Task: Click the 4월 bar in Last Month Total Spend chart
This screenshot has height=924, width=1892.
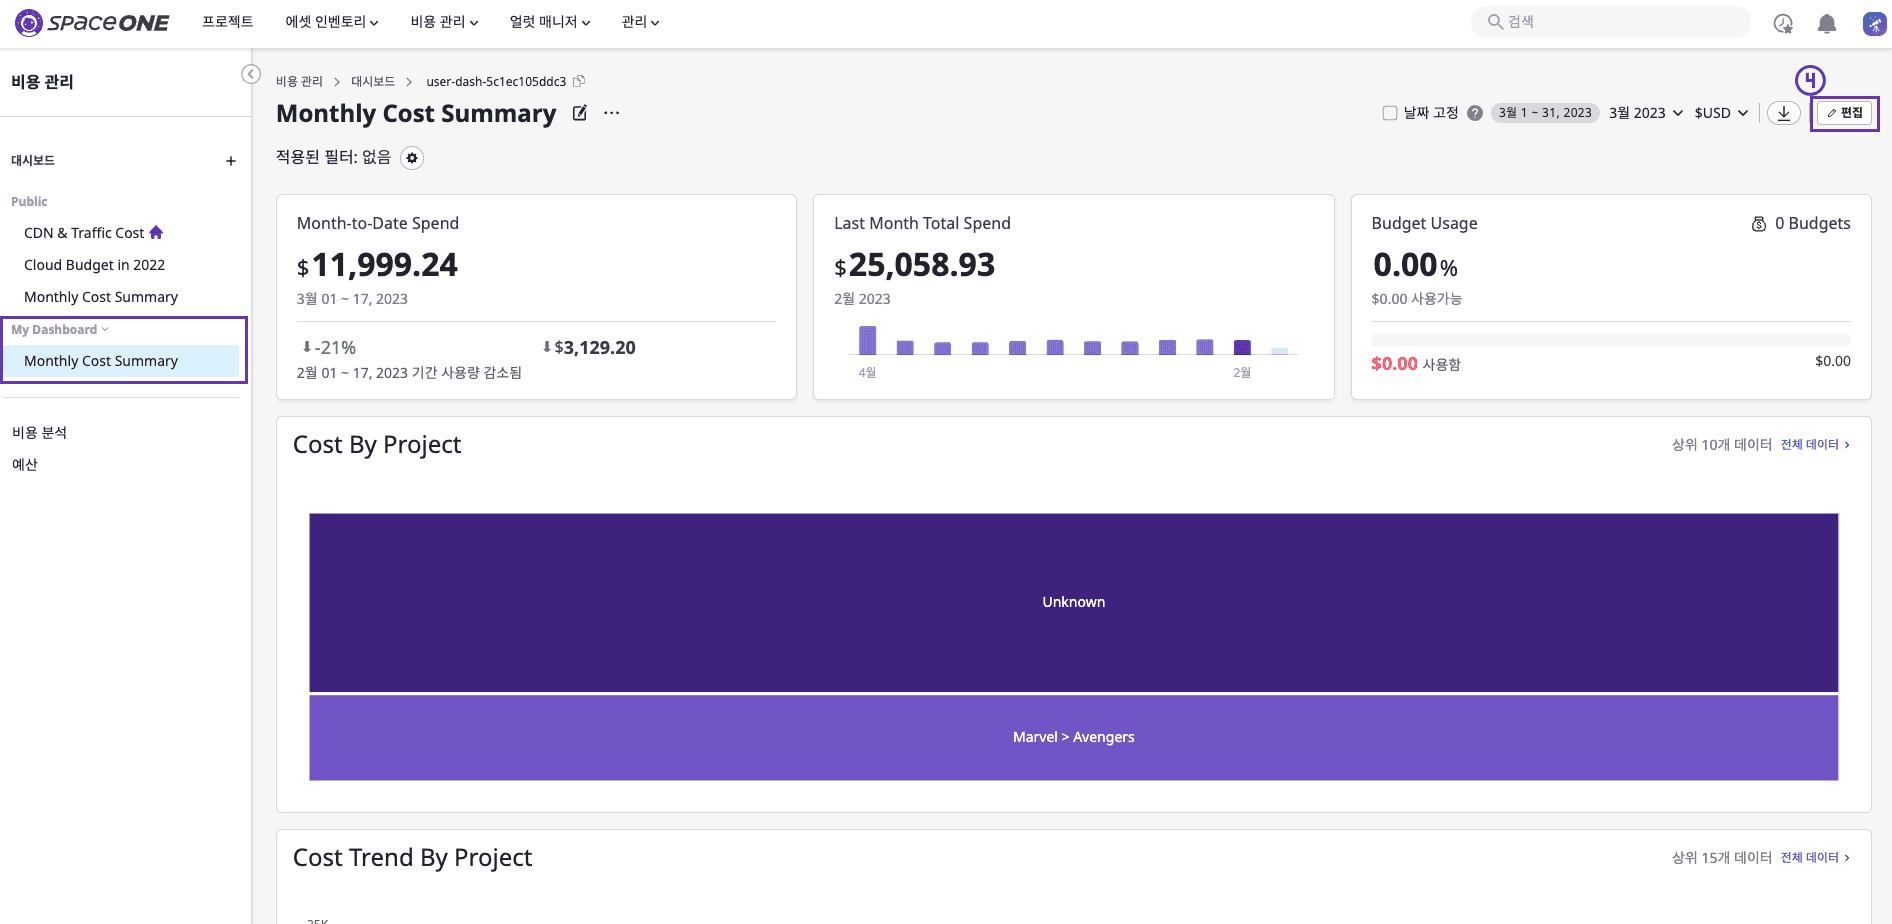Action: (x=868, y=340)
